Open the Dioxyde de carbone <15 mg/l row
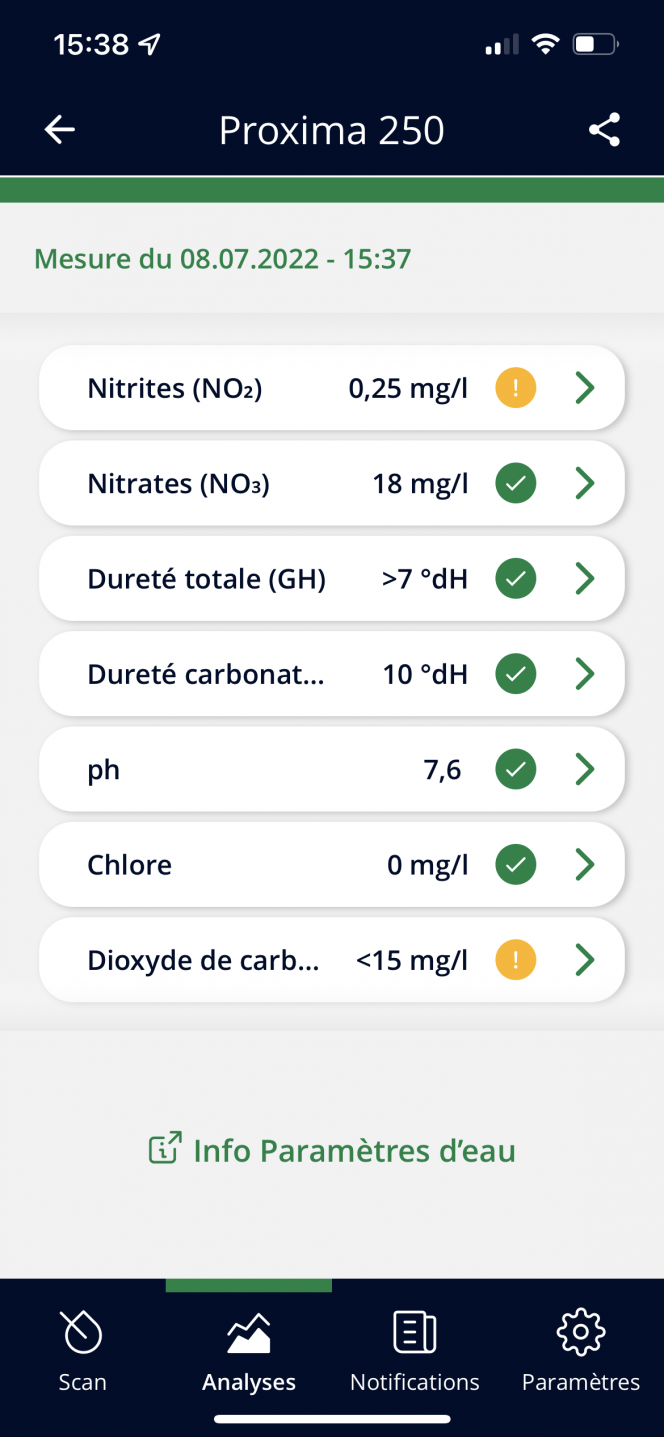The width and height of the screenshot is (664, 1437). click(x=332, y=961)
